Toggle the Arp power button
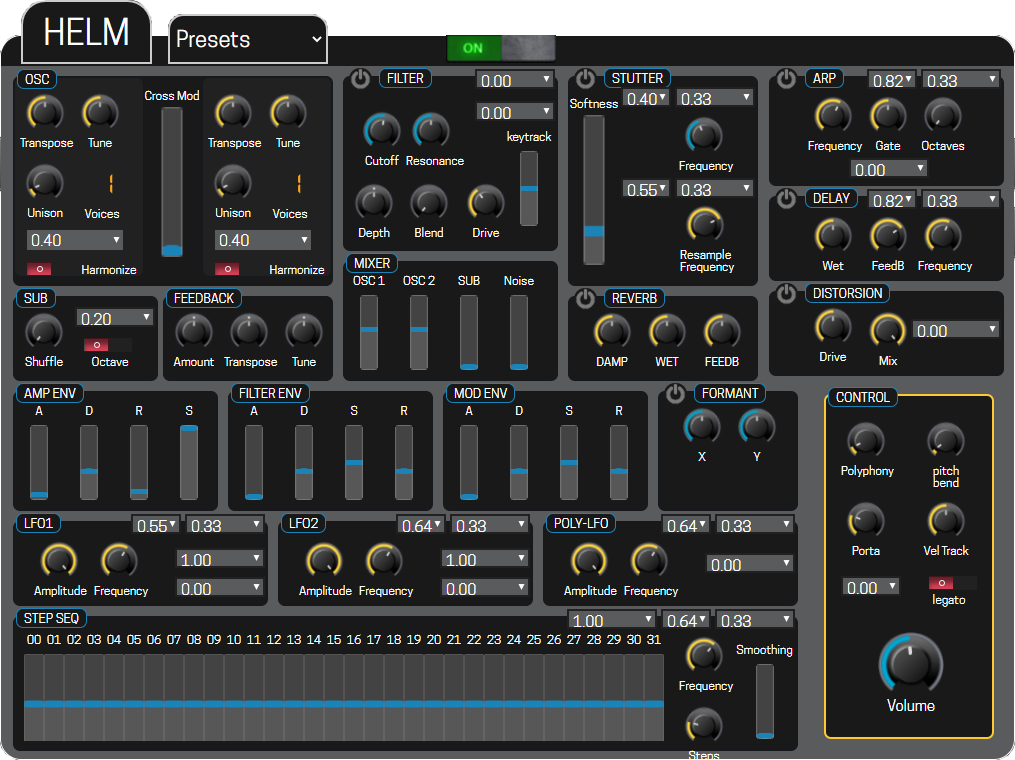The width and height of the screenshot is (1015, 760). pos(786,79)
